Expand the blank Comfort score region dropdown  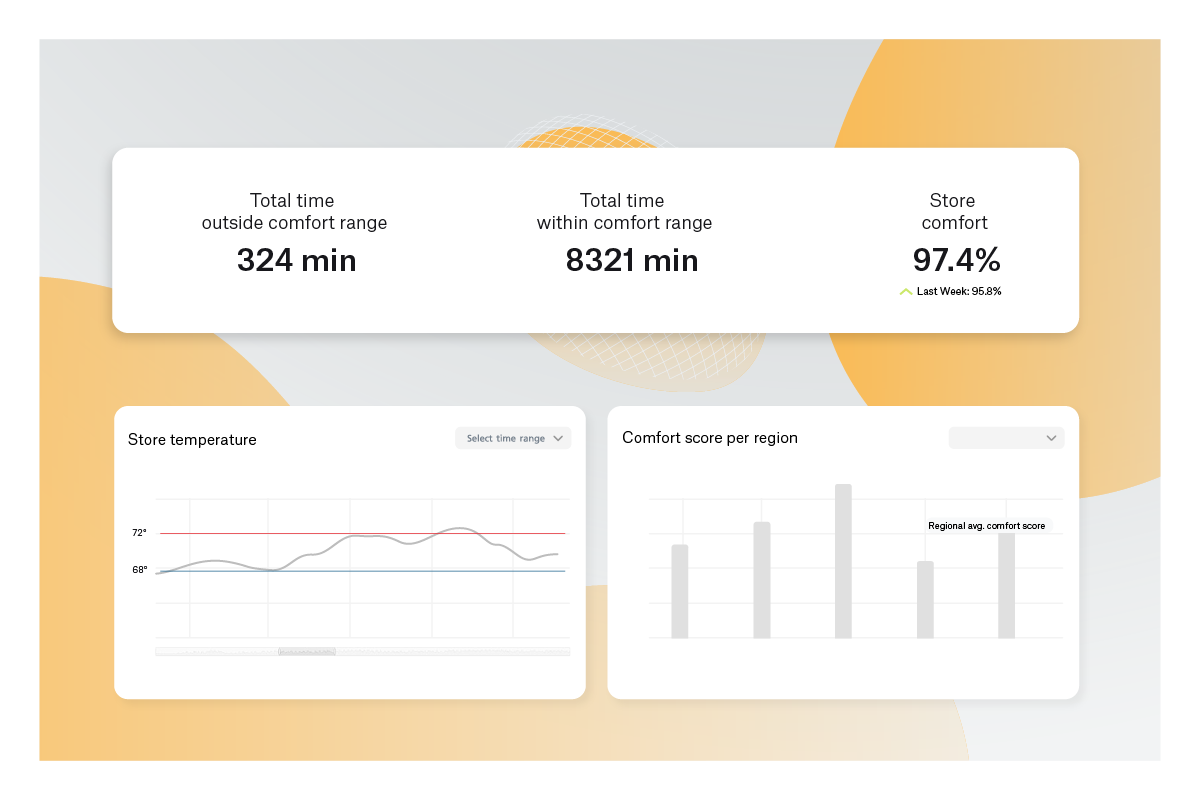coord(1005,438)
